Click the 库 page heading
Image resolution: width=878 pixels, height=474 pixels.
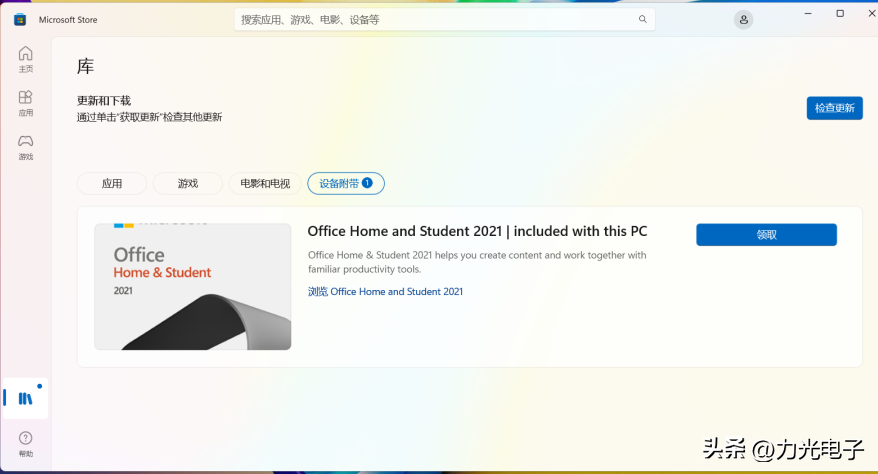click(x=85, y=67)
